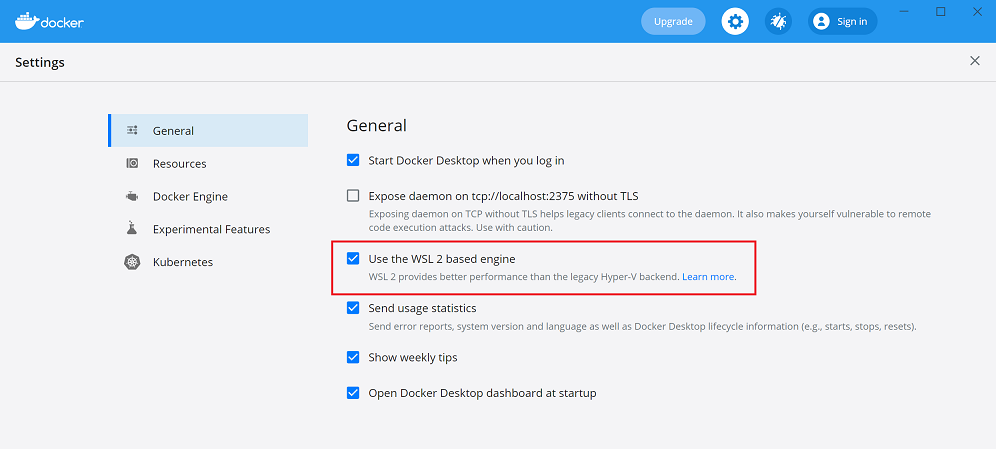This screenshot has width=996, height=449.
Task: Uncheck Start Docker Desktop when you log in
Action: 353,160
